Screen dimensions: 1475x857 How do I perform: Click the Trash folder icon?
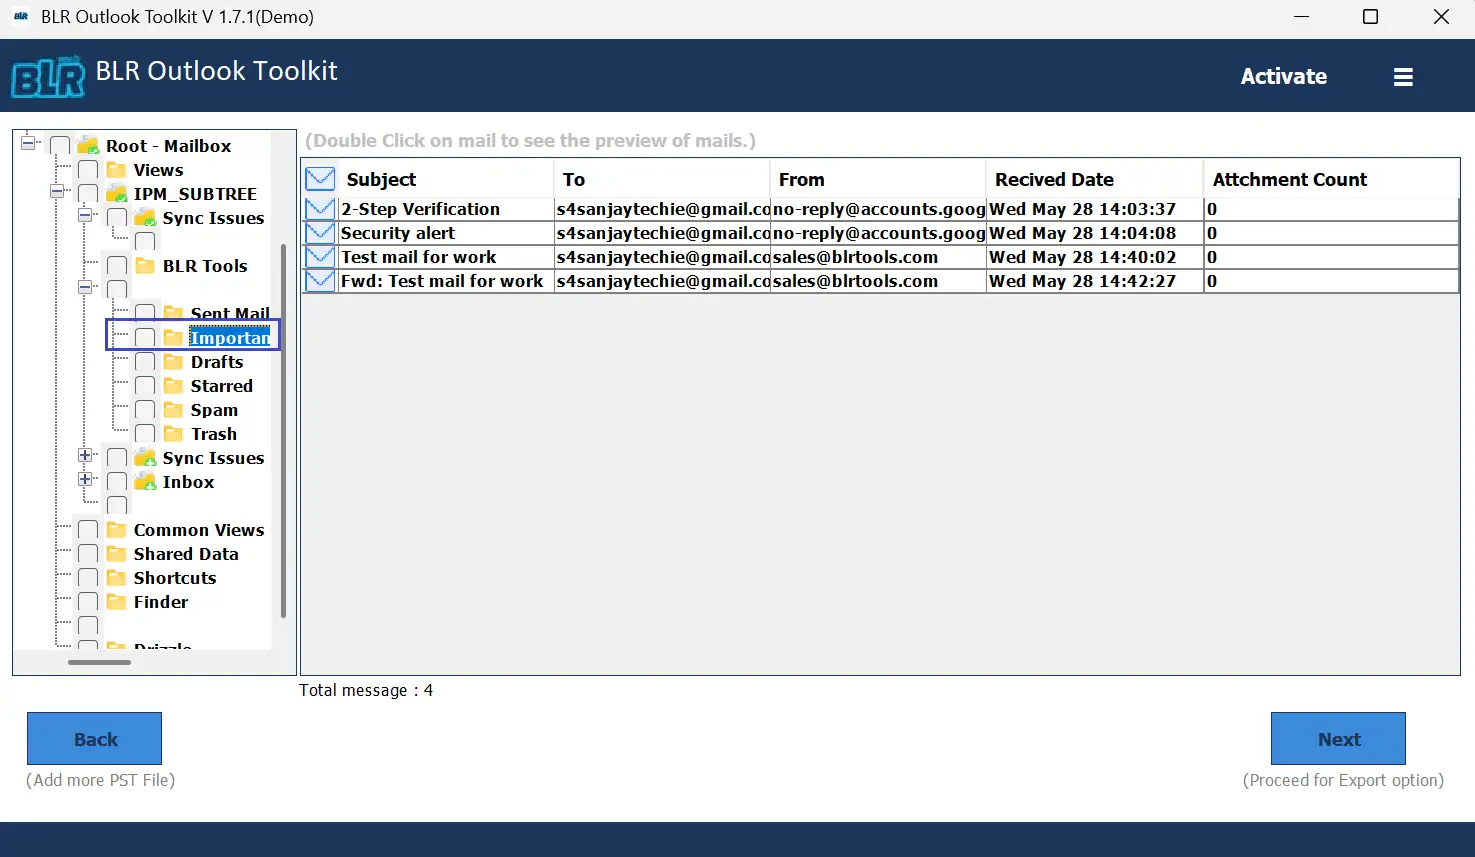[174, 434]
